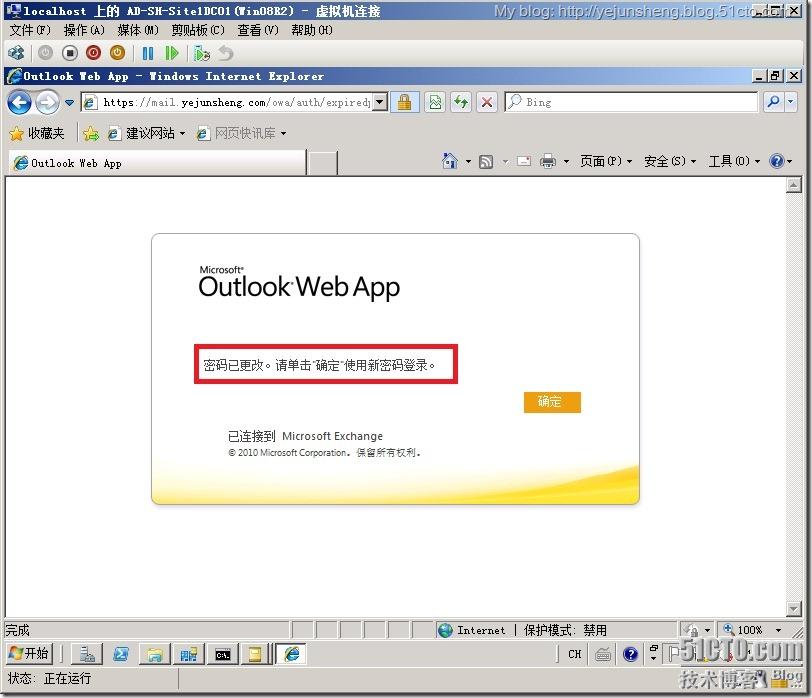The height and width of the screenshot is (698, 812).
Task: Take a VM snapshot with the snapshot icon
Action: tap(201, 53)
